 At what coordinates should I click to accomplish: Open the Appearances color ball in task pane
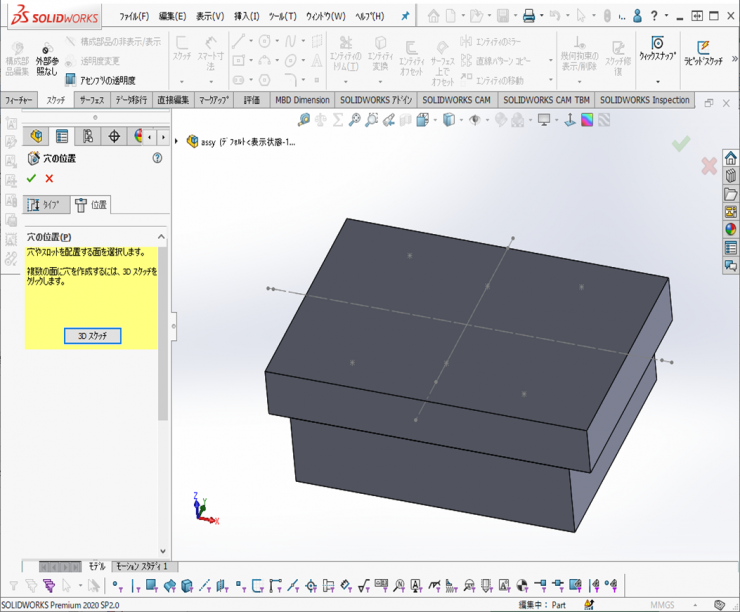click(731, 229)
